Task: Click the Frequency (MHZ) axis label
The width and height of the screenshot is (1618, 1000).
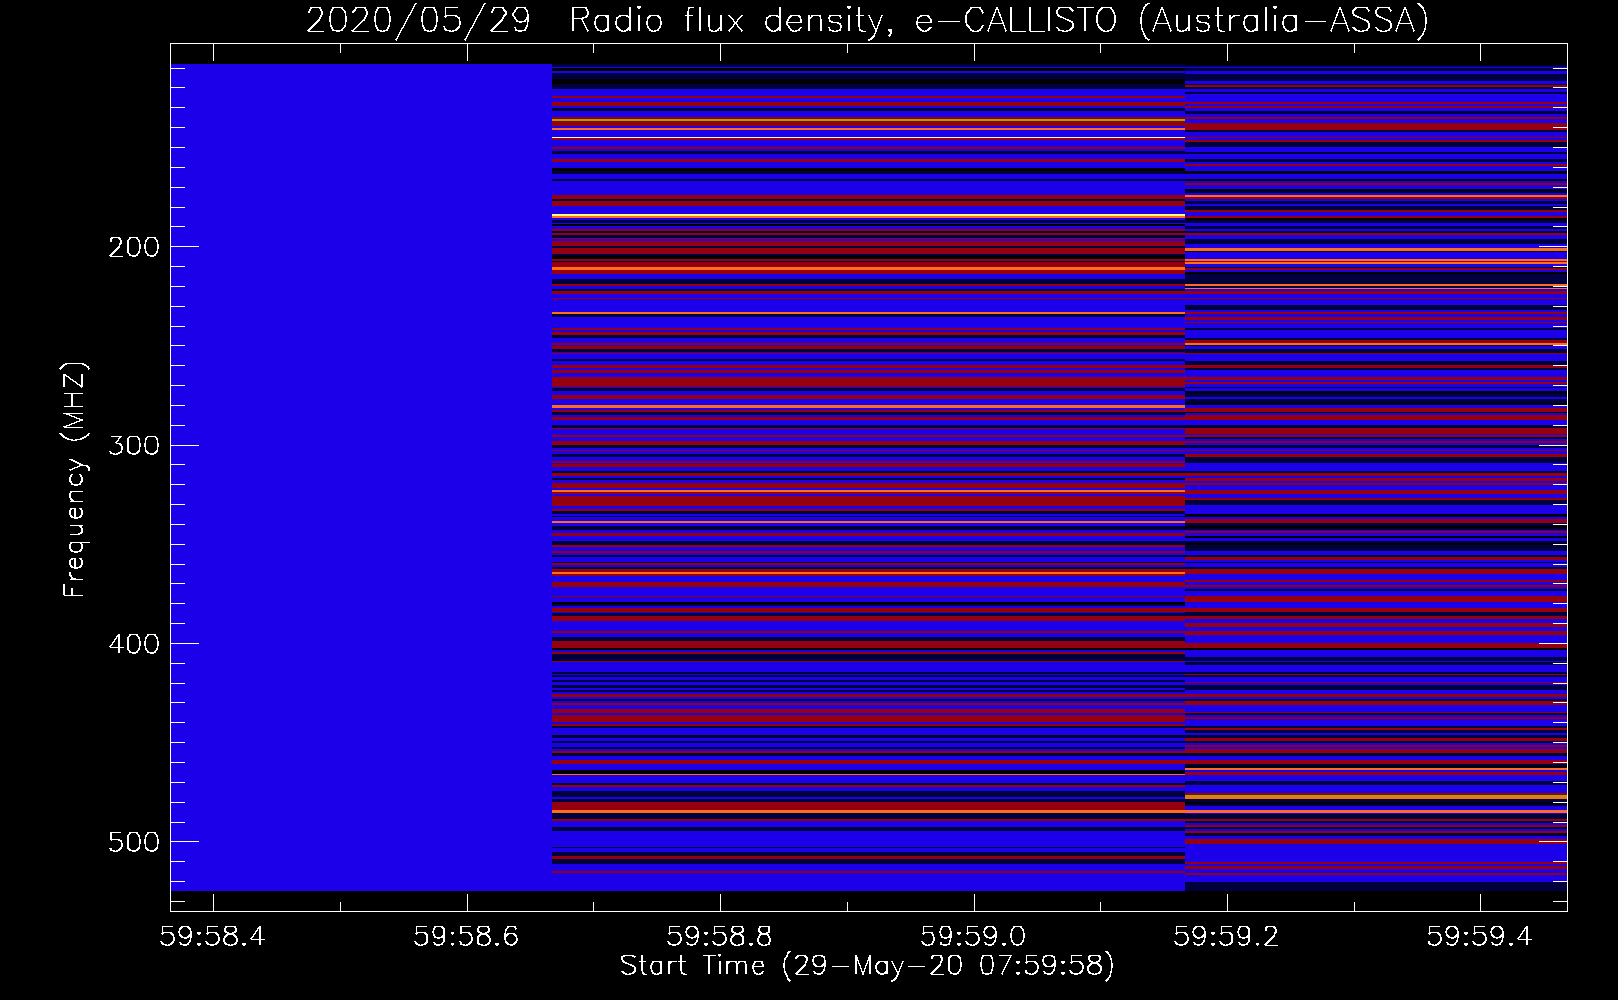Action: [75, 480]
